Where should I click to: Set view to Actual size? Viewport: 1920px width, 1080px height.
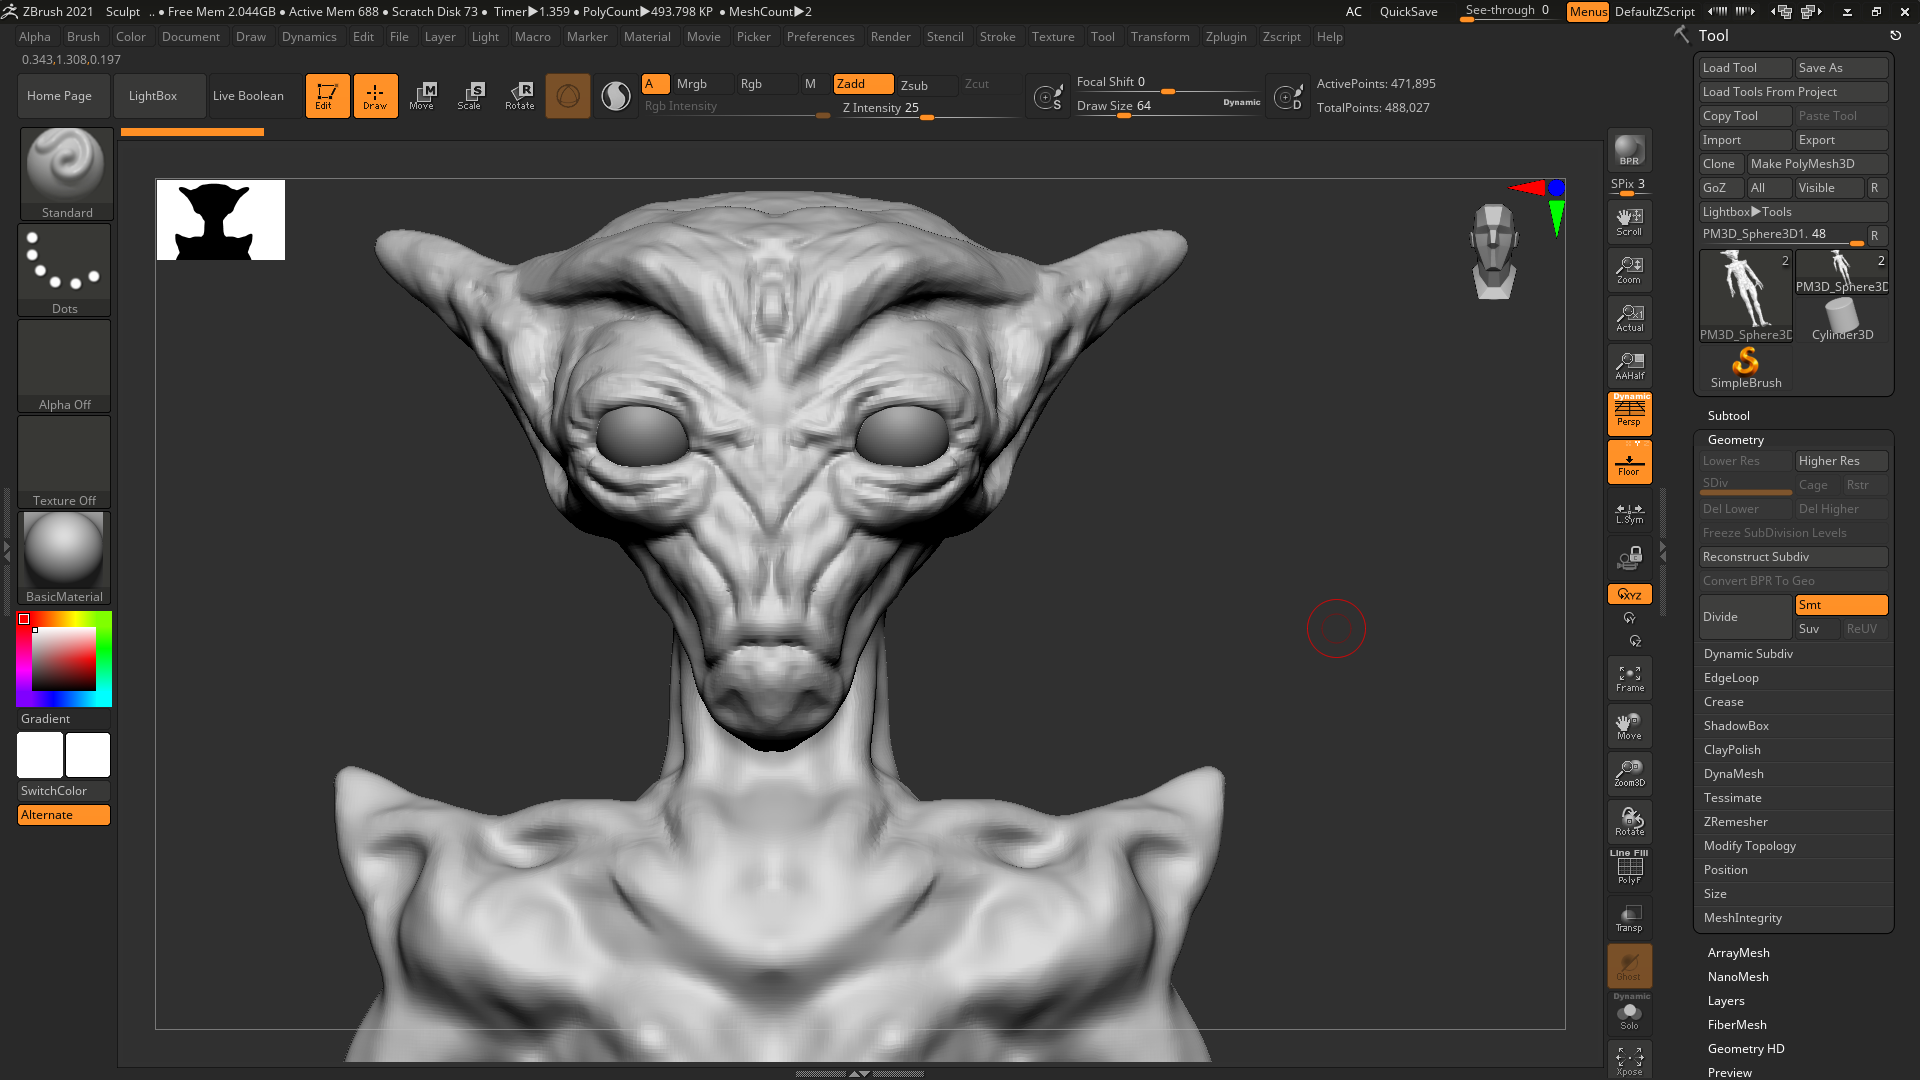[x=1629, y=318]
